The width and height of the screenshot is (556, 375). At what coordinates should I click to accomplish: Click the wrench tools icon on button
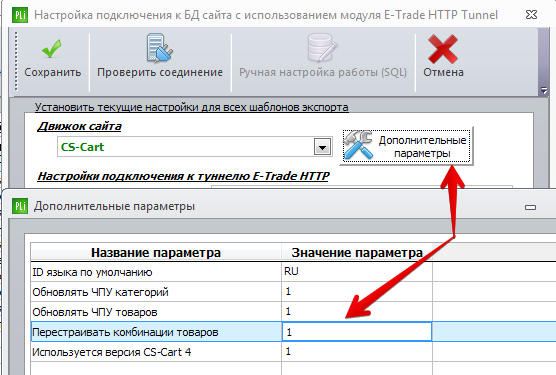(358, 145)
